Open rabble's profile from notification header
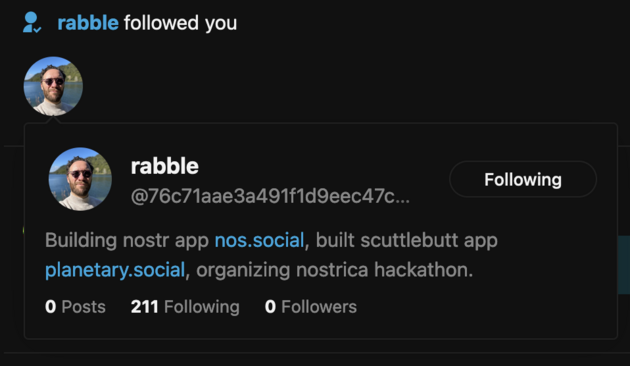The width and height of the screenshot is (630, 366). tap(88, 23)
